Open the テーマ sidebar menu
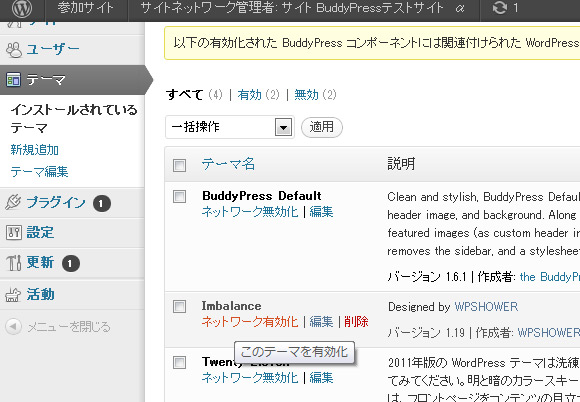This screenshot has height=402, width=580. 46,80
